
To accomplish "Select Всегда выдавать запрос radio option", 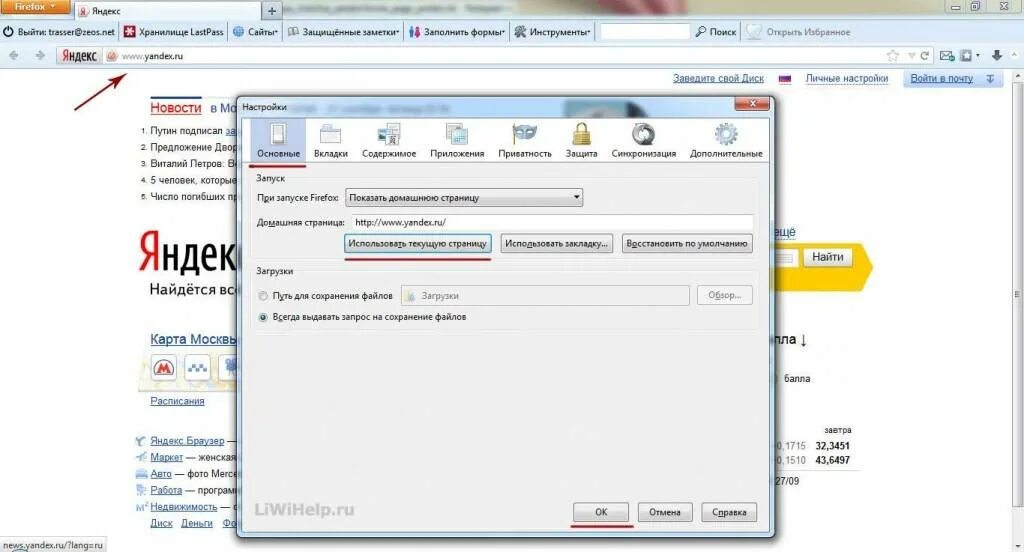I will [263, 317].
